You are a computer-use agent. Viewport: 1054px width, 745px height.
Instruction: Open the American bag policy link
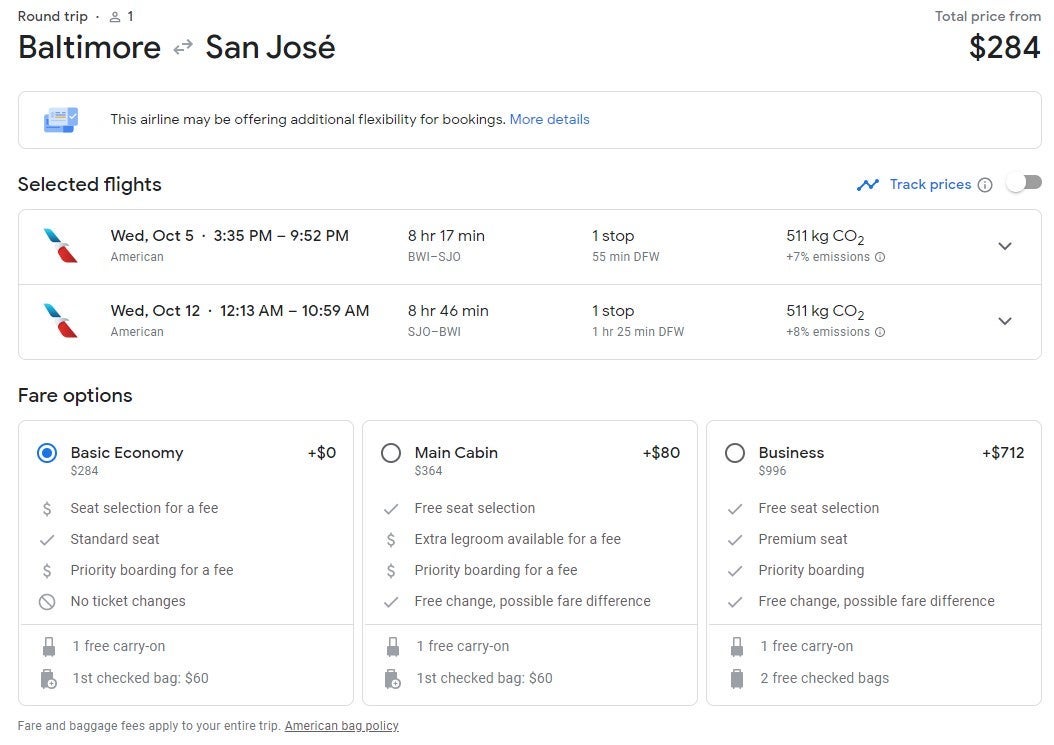click(341, 726)
